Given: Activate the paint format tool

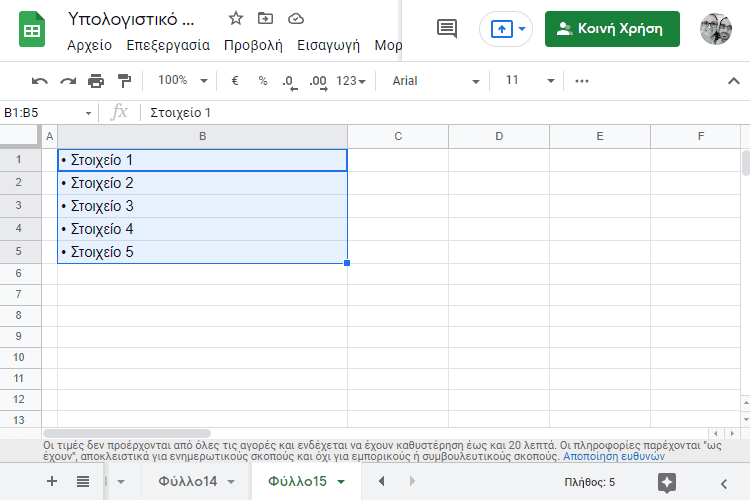Looking at the screenshot, I should pyautogui.click(x=124, y=81).
